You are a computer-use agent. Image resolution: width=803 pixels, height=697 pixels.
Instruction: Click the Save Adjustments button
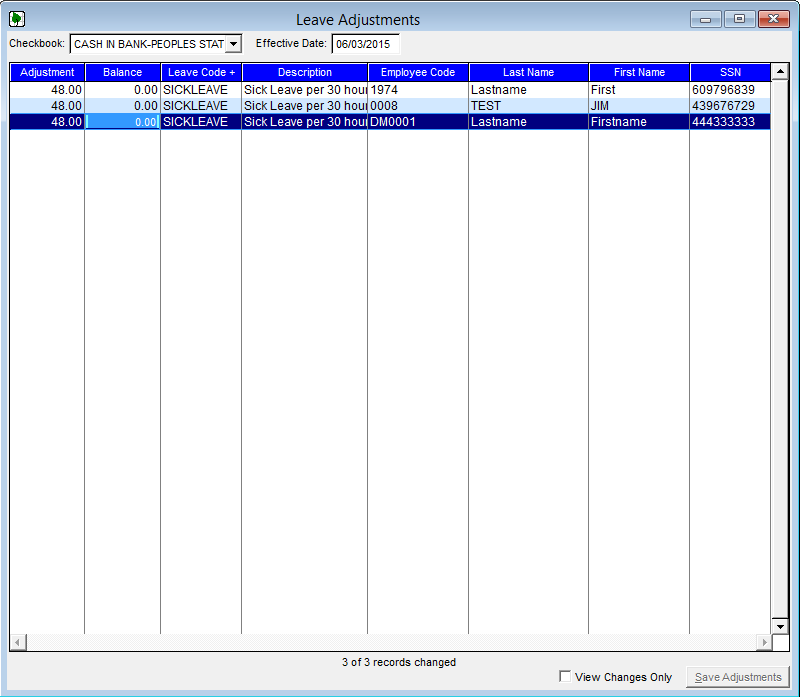[x=737, y=677]
